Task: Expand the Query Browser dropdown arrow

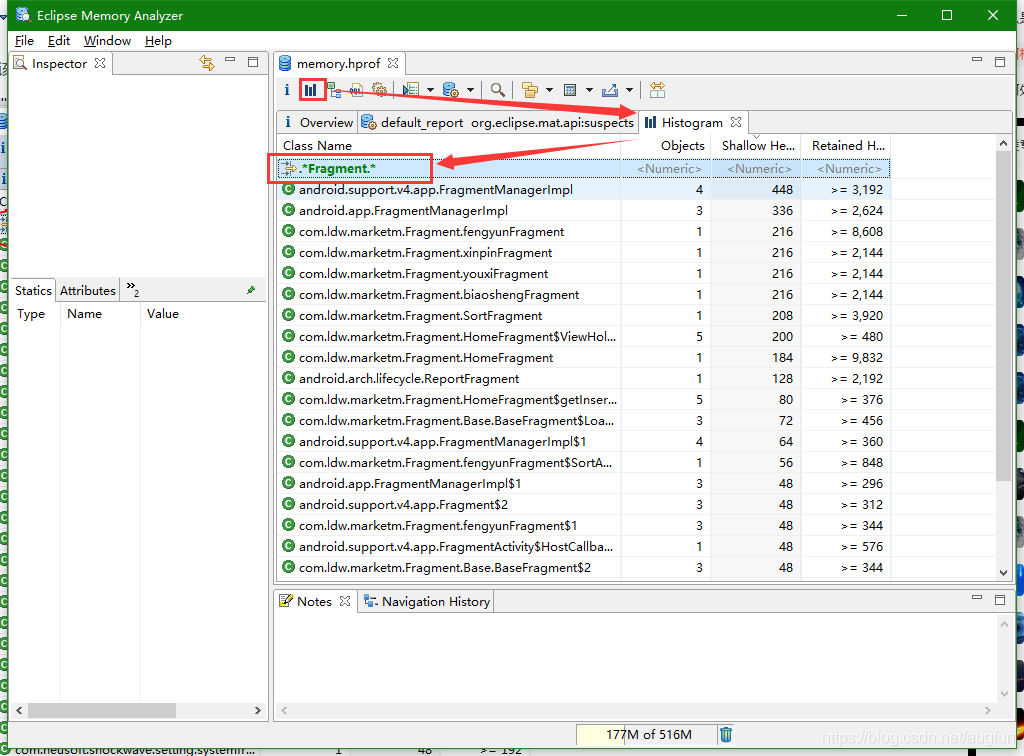Action: click(x=470, y=90)
